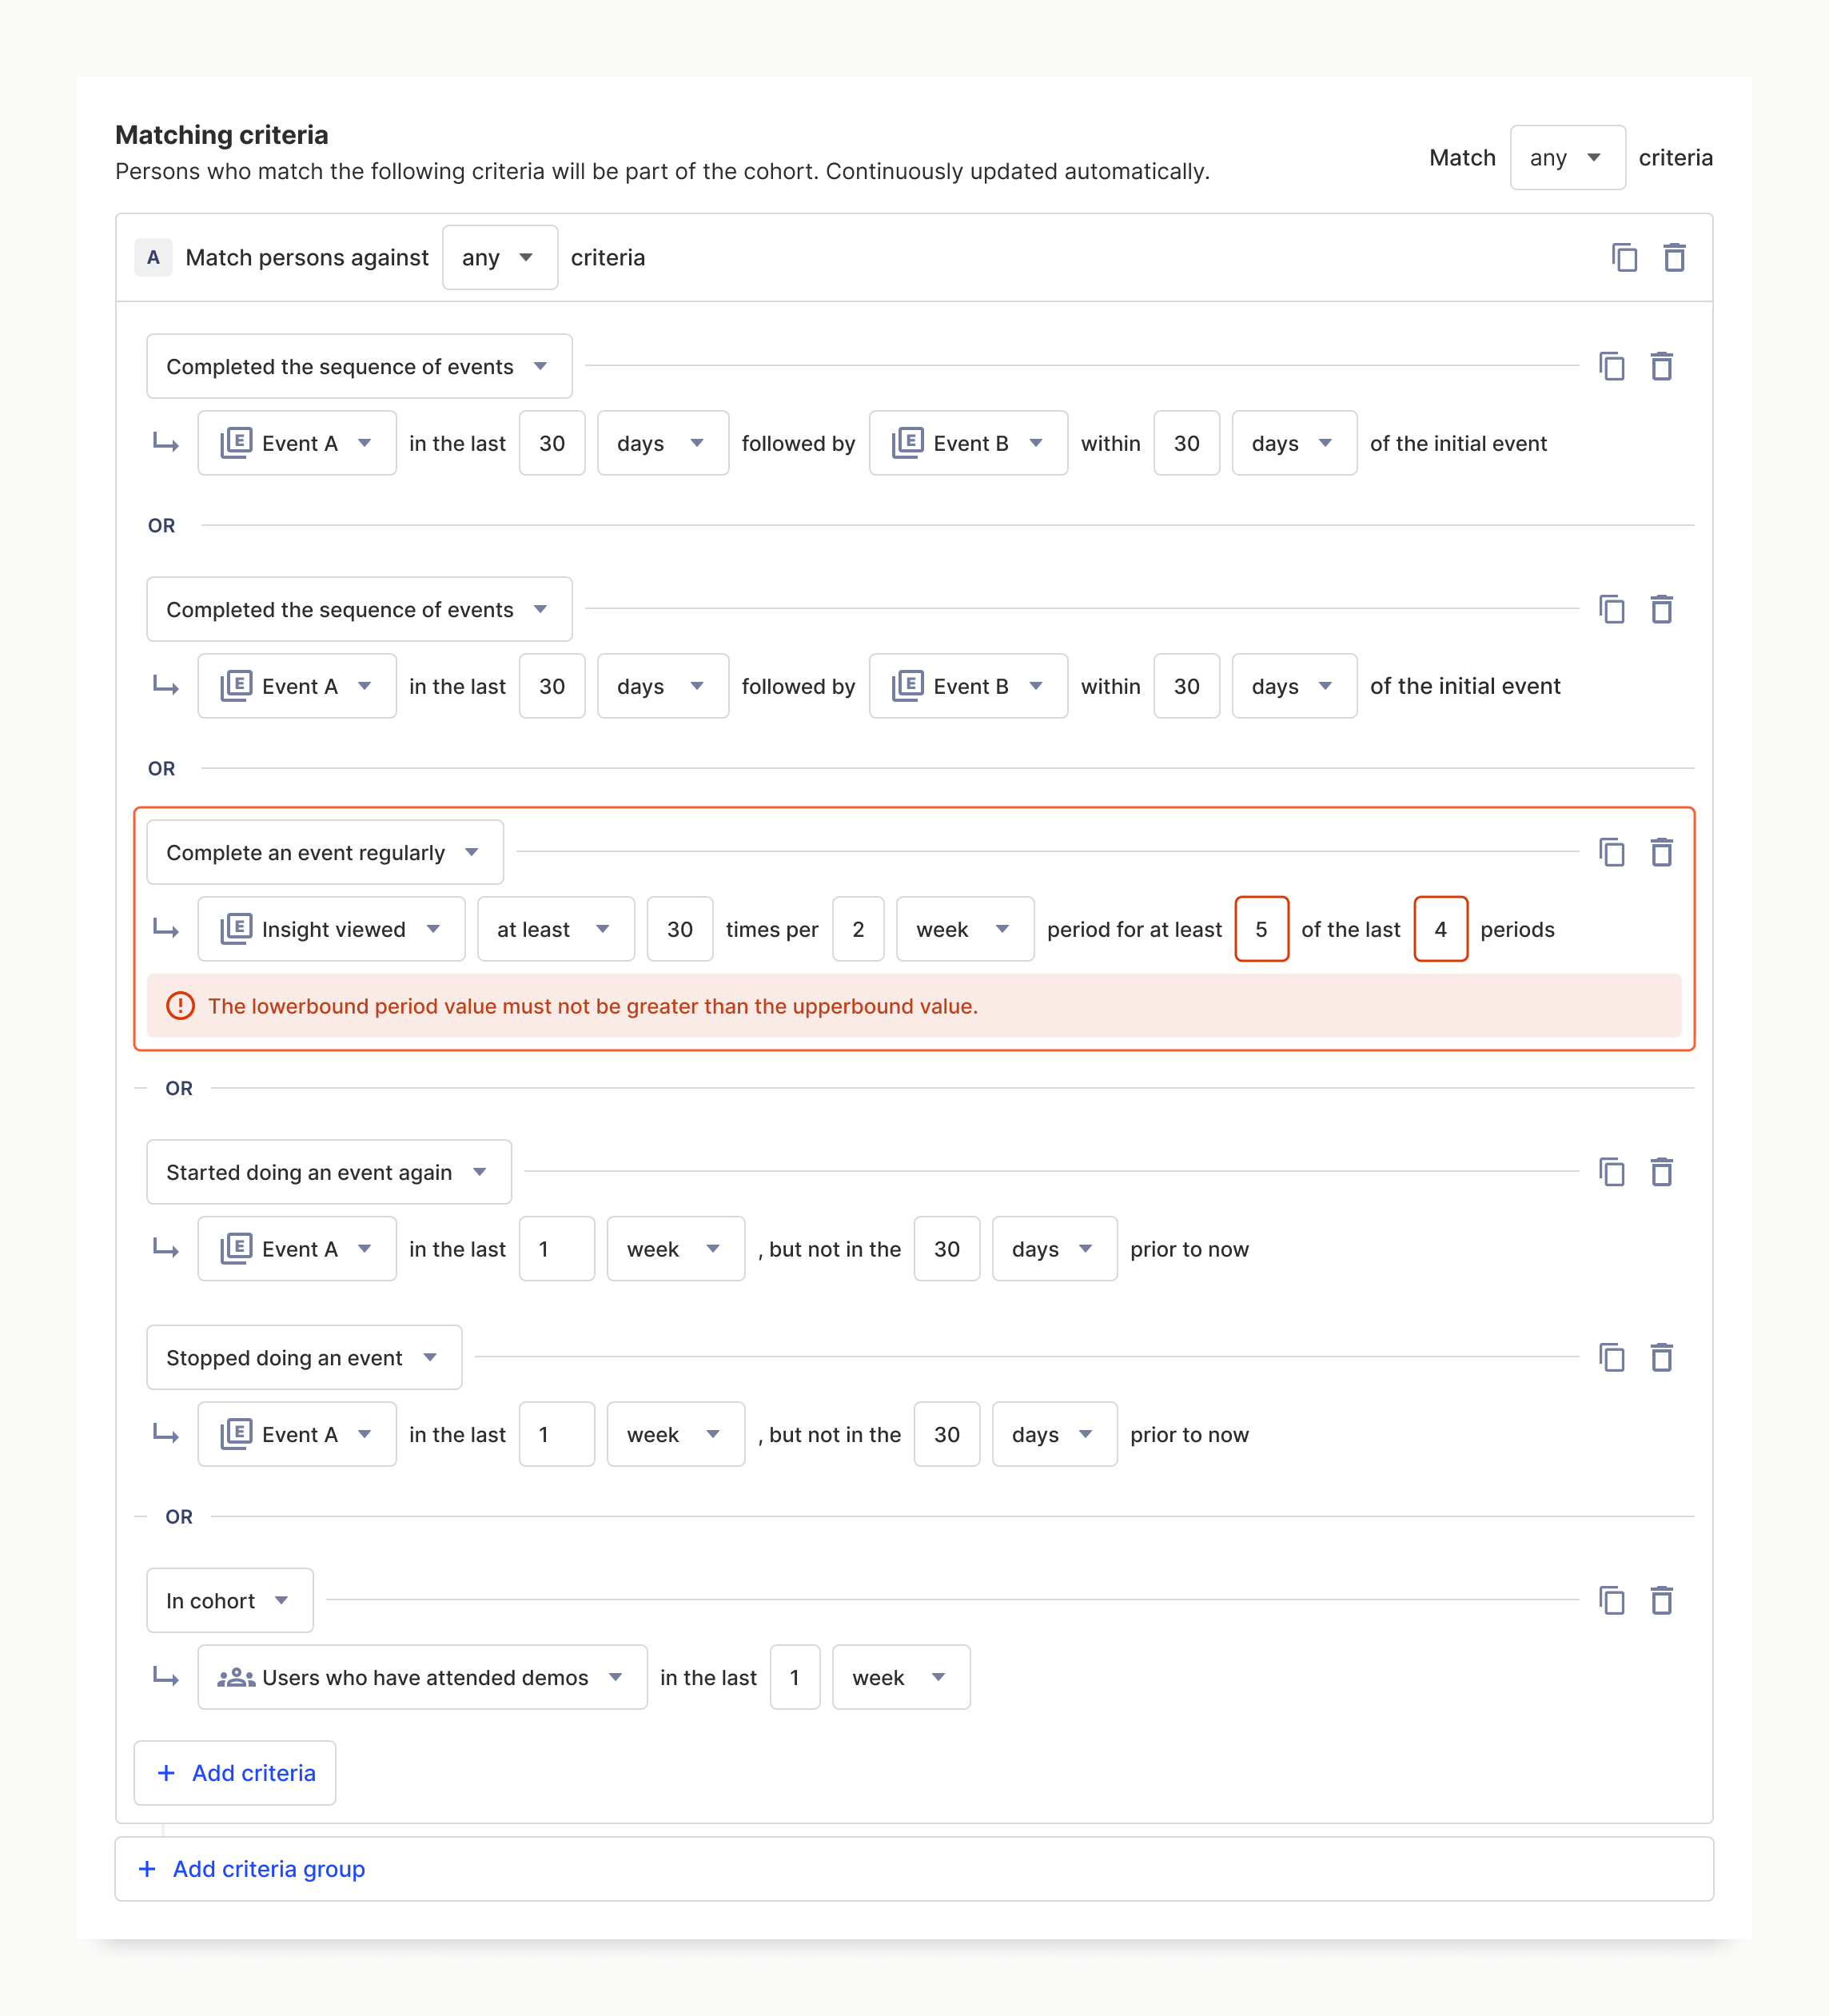The height and width of the screenshot is (2016, 1829).
Task: Click 'Add criteria group' button
Action: (252, 1869)
